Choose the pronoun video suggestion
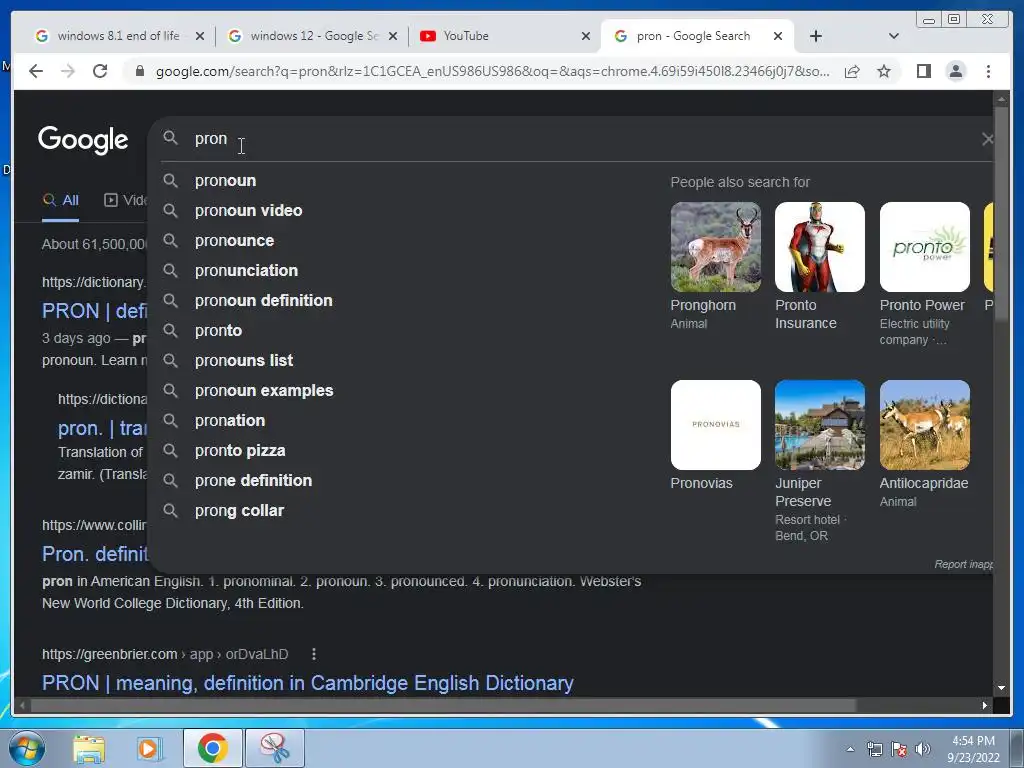The image size is (1024, 768). 248,210
